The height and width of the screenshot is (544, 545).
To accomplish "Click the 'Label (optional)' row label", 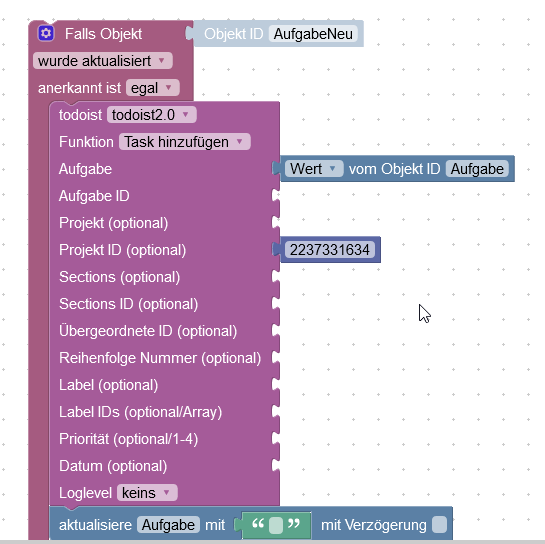I will [x=109, y=385].
